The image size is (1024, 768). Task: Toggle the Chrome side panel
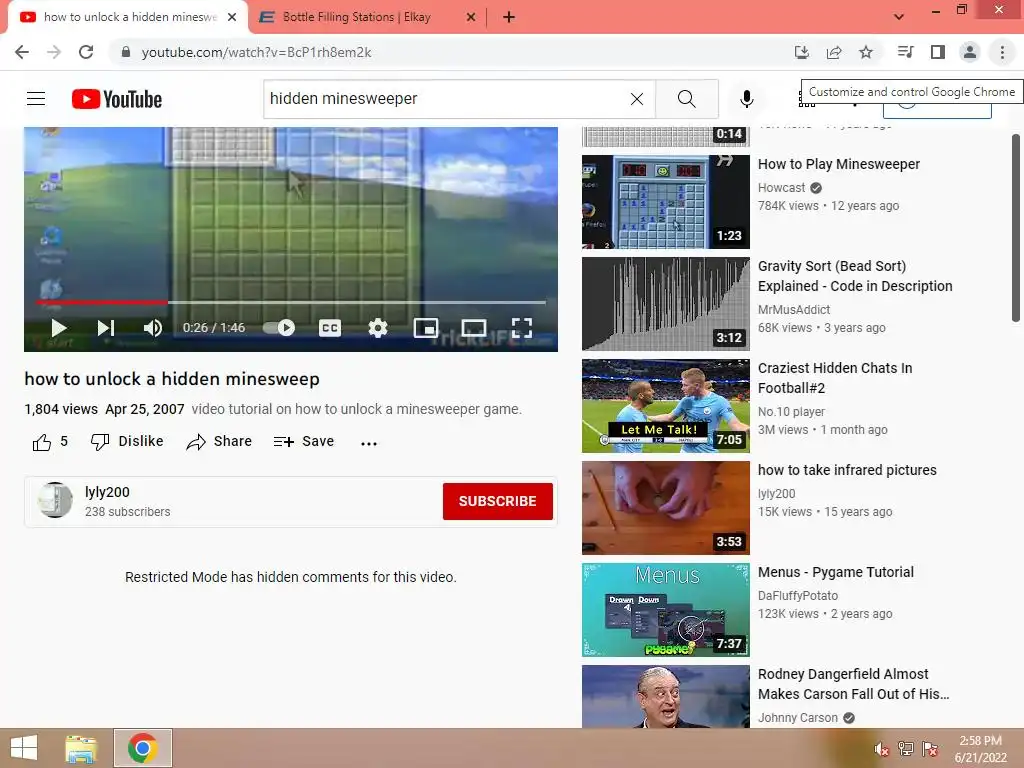pyautogui.click(x=938, y=52)
